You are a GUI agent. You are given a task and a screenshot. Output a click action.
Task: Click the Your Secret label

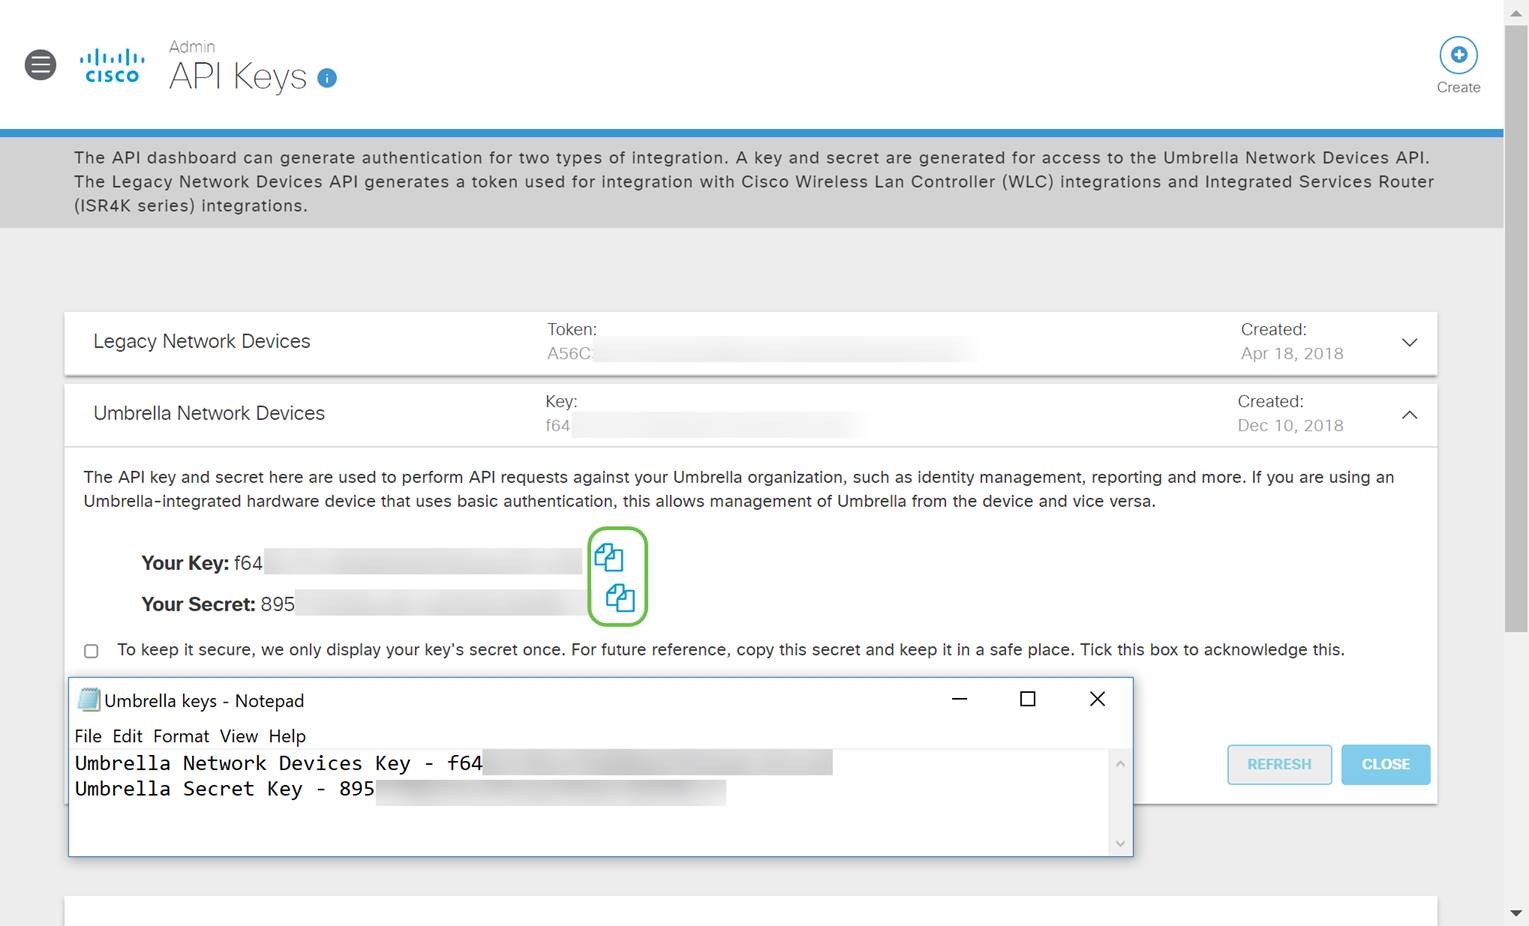click(198, 604)
